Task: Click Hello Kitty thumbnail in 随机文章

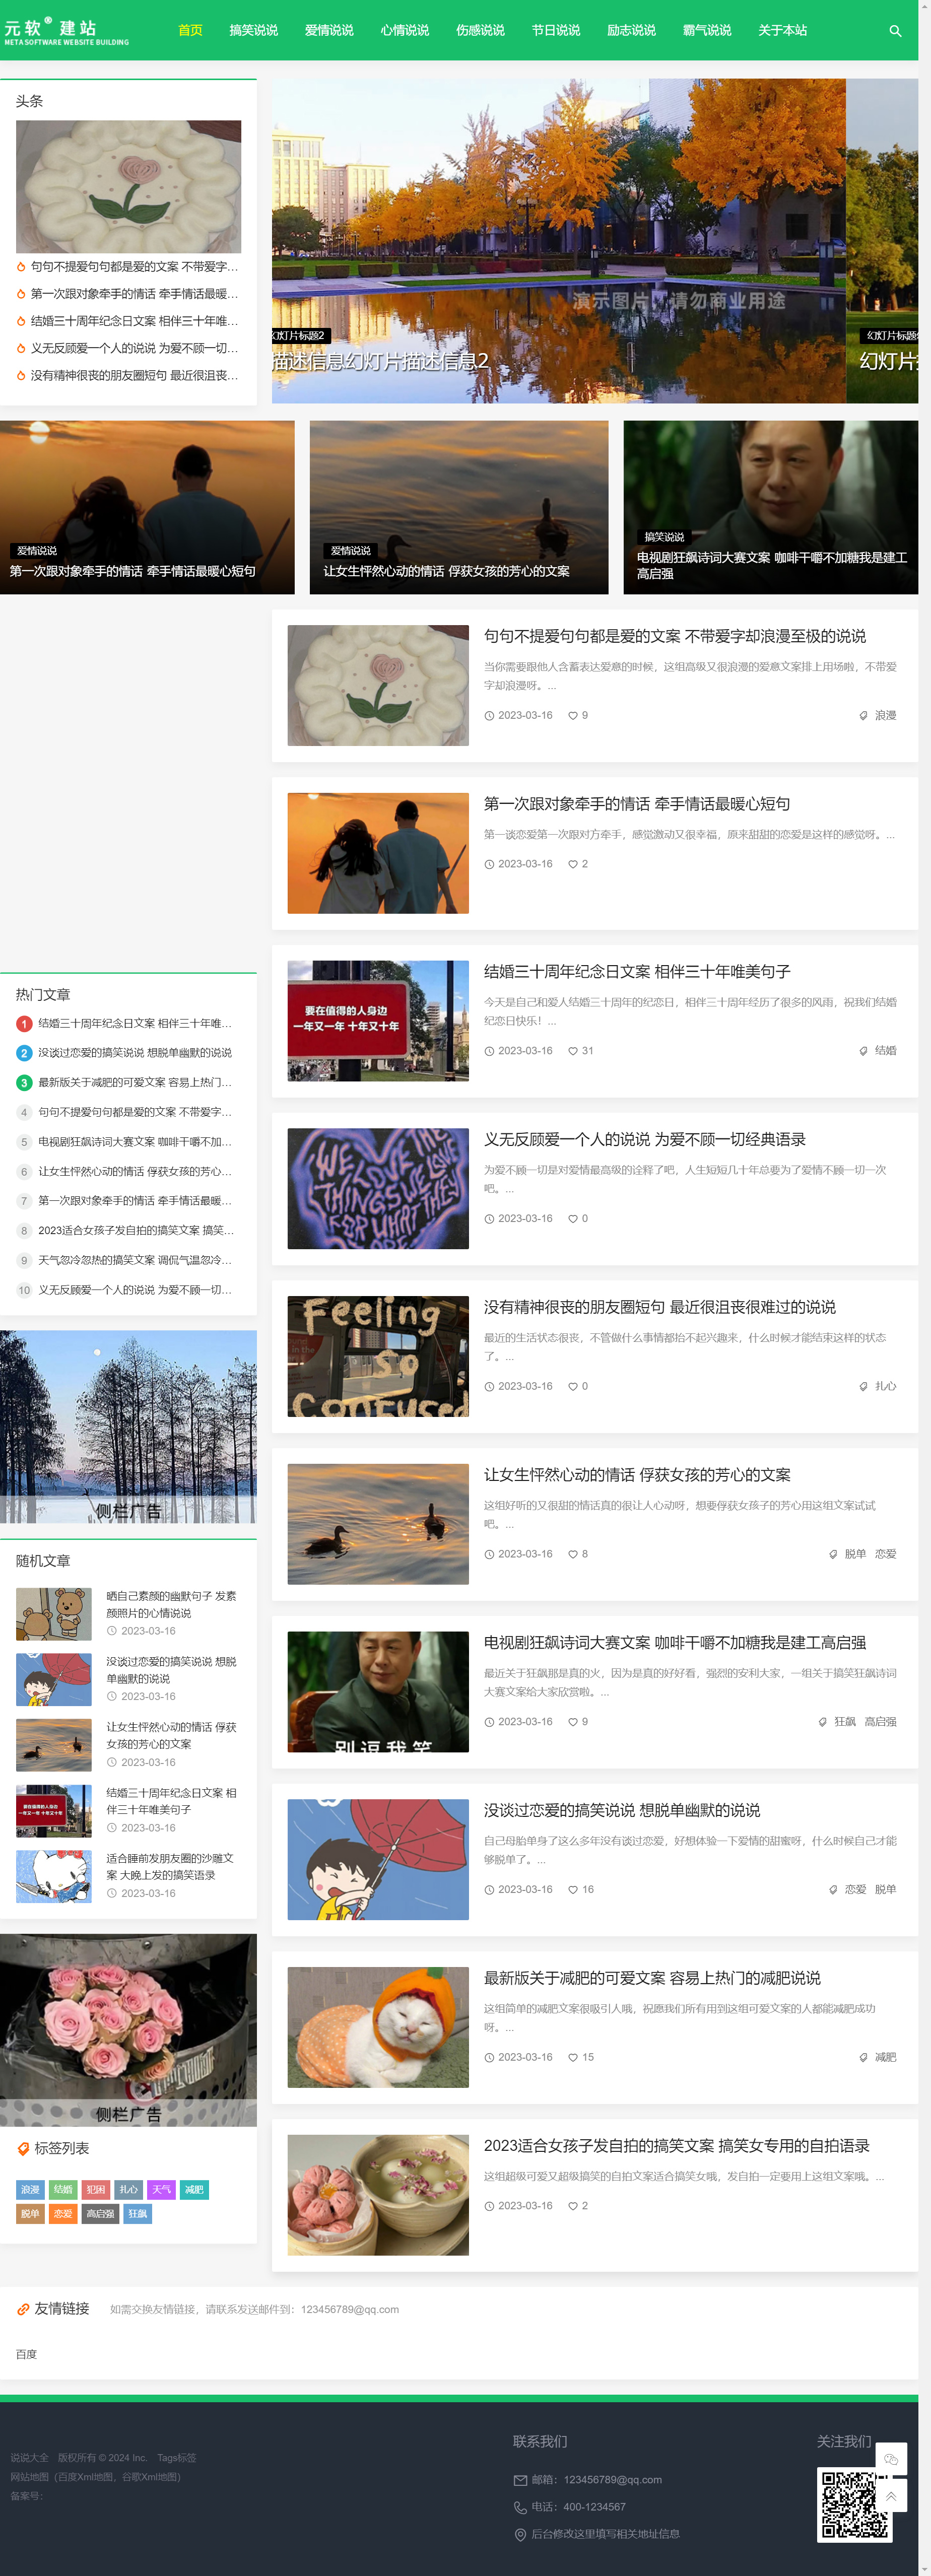Action: point(54,1876)
